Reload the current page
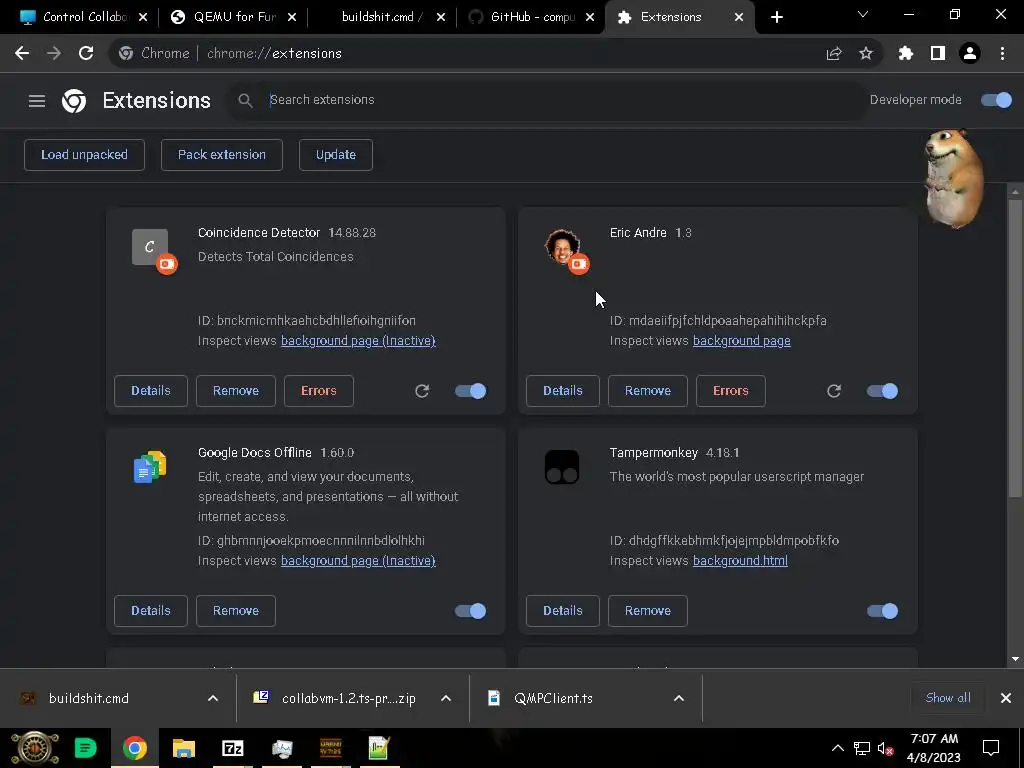The image size is (1024, 768). (86, 54)
